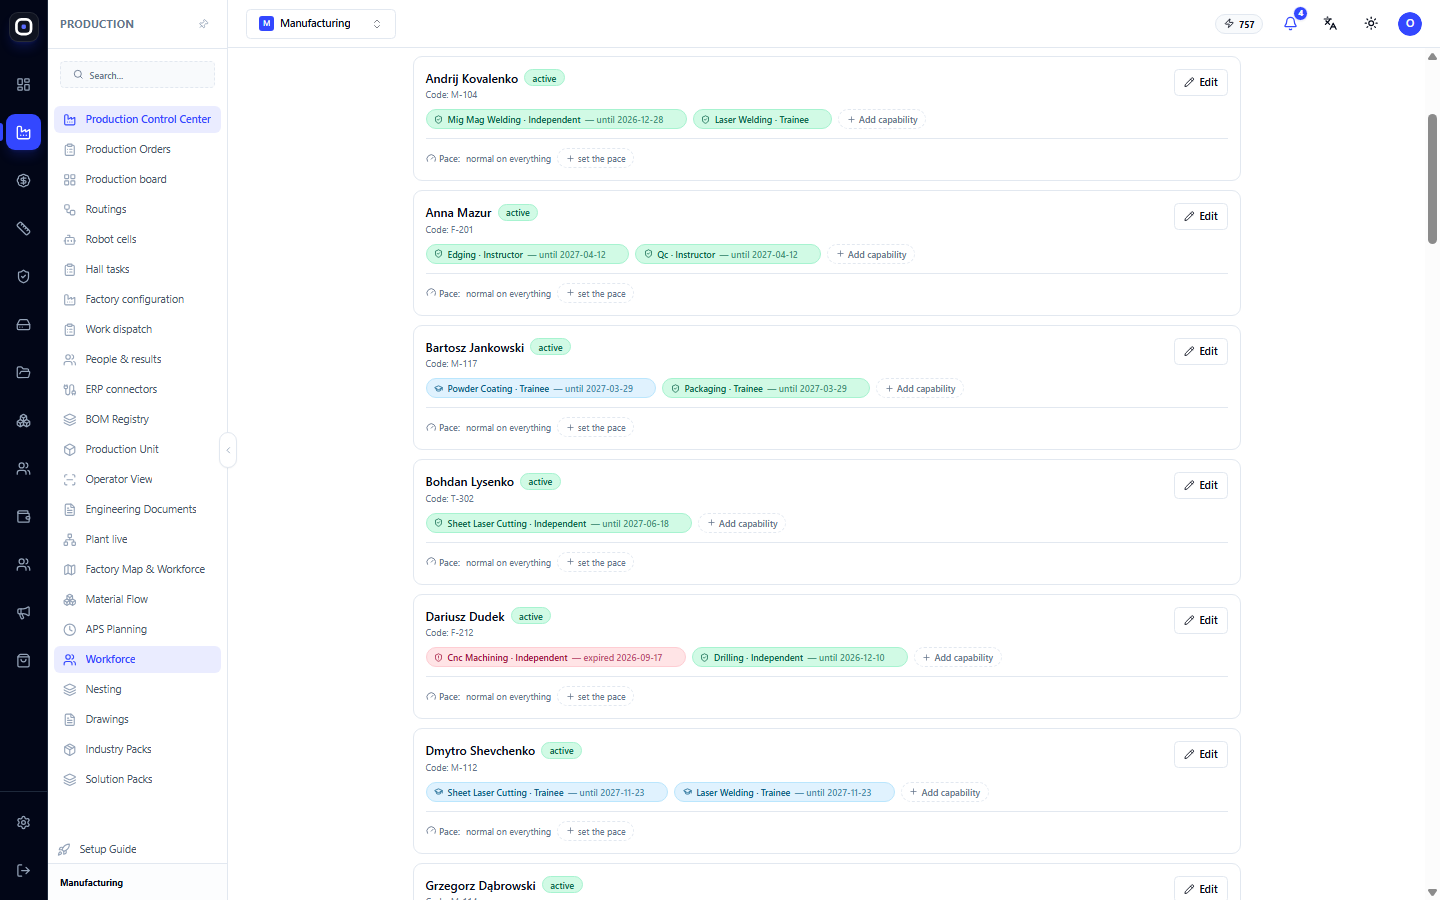Screen dimensions: 1440x900
Task: Open the wallet icon in the left rail
Action: coord(24,517)
